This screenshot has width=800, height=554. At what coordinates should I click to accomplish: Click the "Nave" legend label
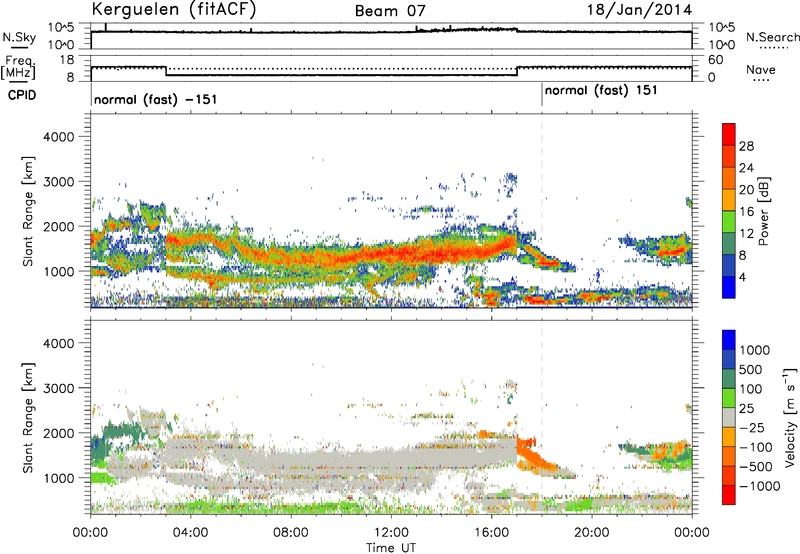(x=761, y=70)
